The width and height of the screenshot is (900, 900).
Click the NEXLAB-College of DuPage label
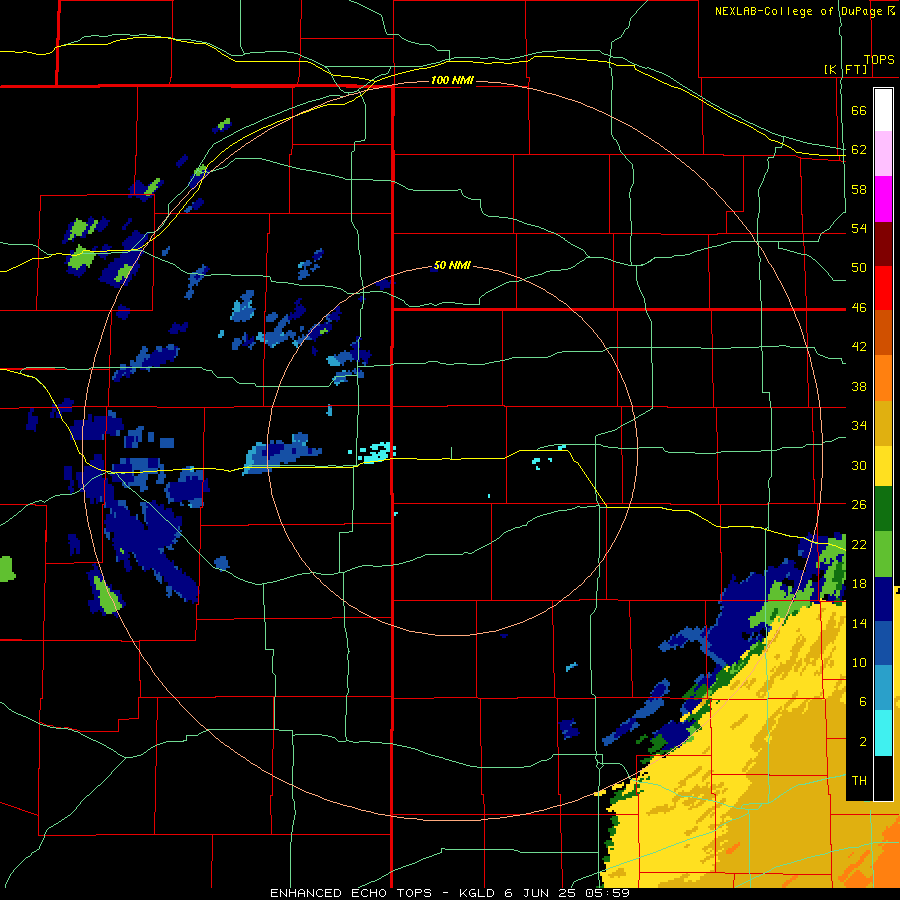[804, 11]
